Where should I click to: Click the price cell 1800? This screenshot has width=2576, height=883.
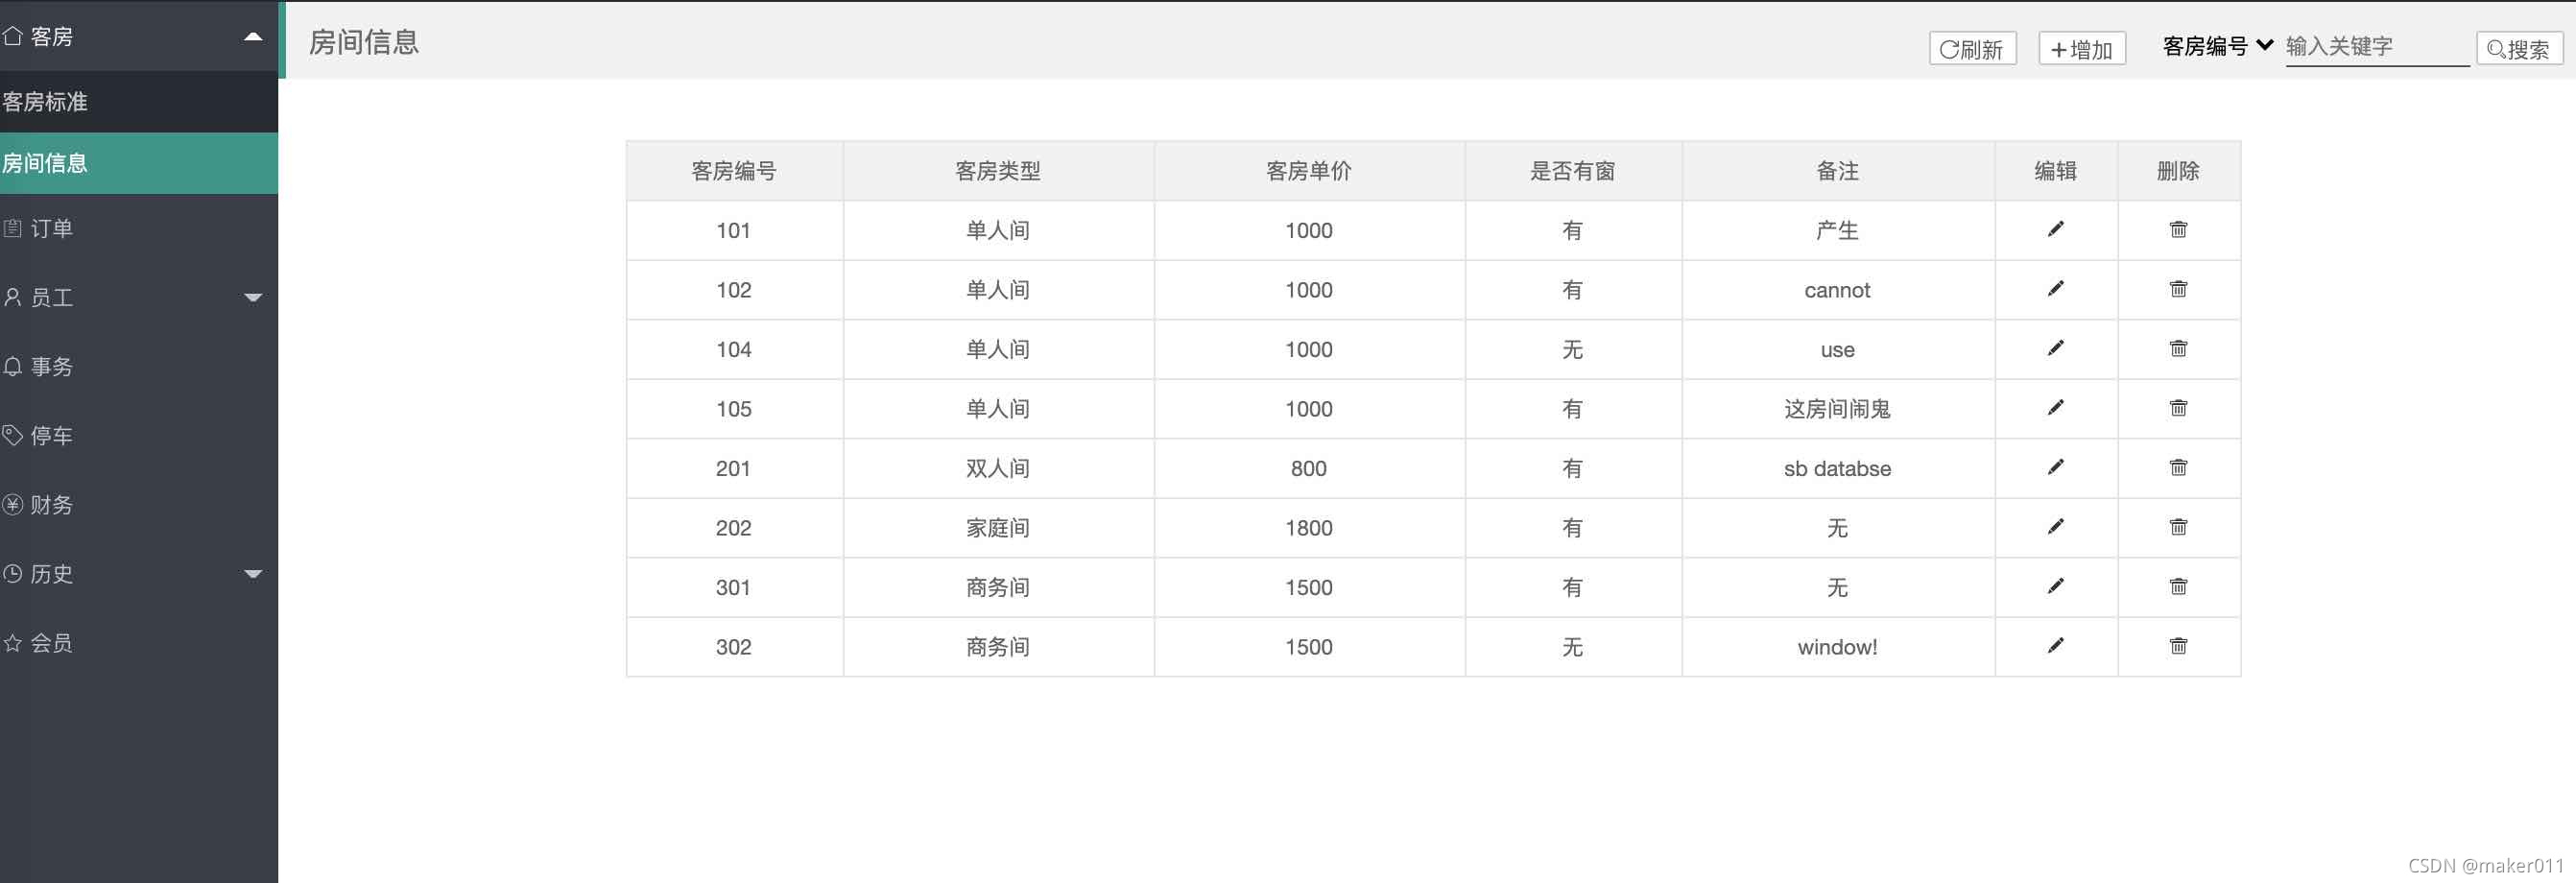coord(1309,528)
